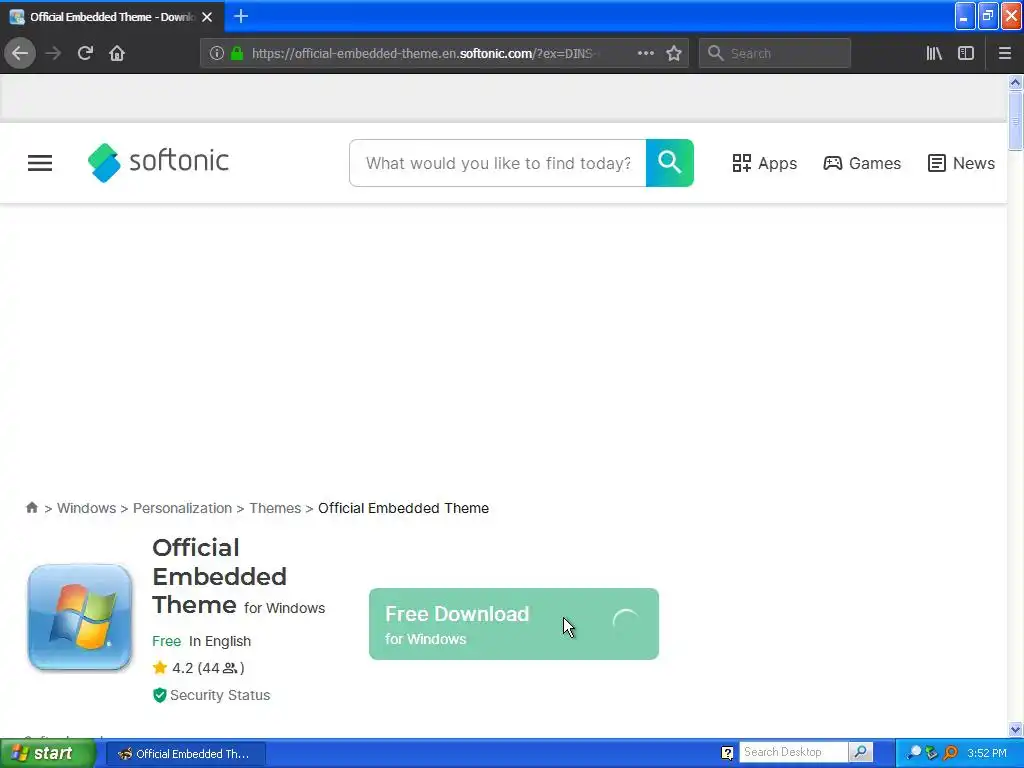Select Official Embedded Th... taskbar button

pos(185,754)
